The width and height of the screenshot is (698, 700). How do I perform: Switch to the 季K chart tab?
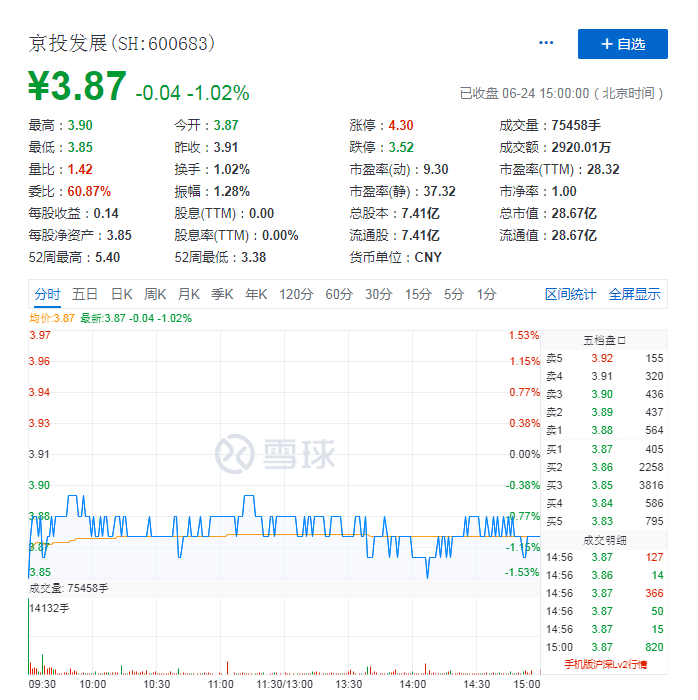(x=222, y=294)
